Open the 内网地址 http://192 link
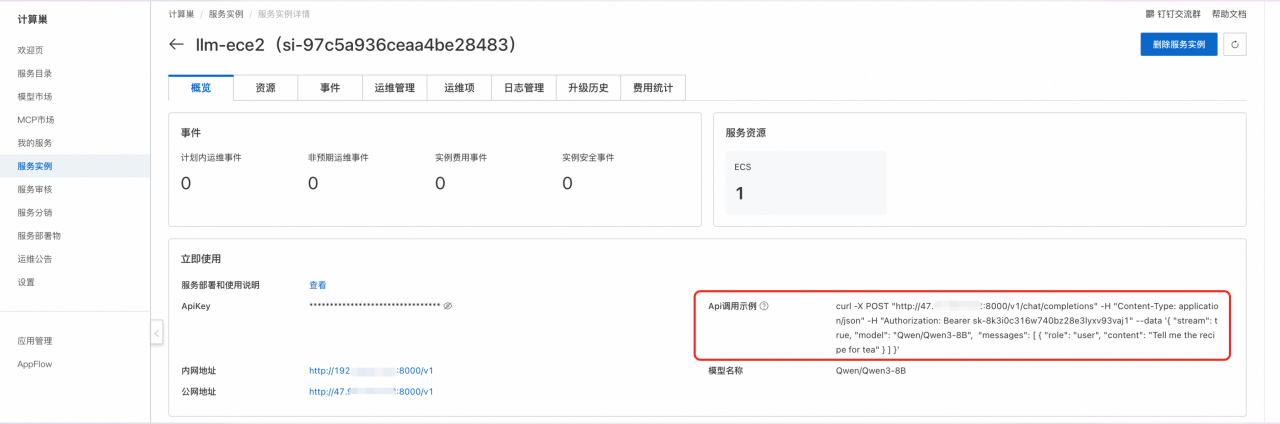 click(371, 370)
